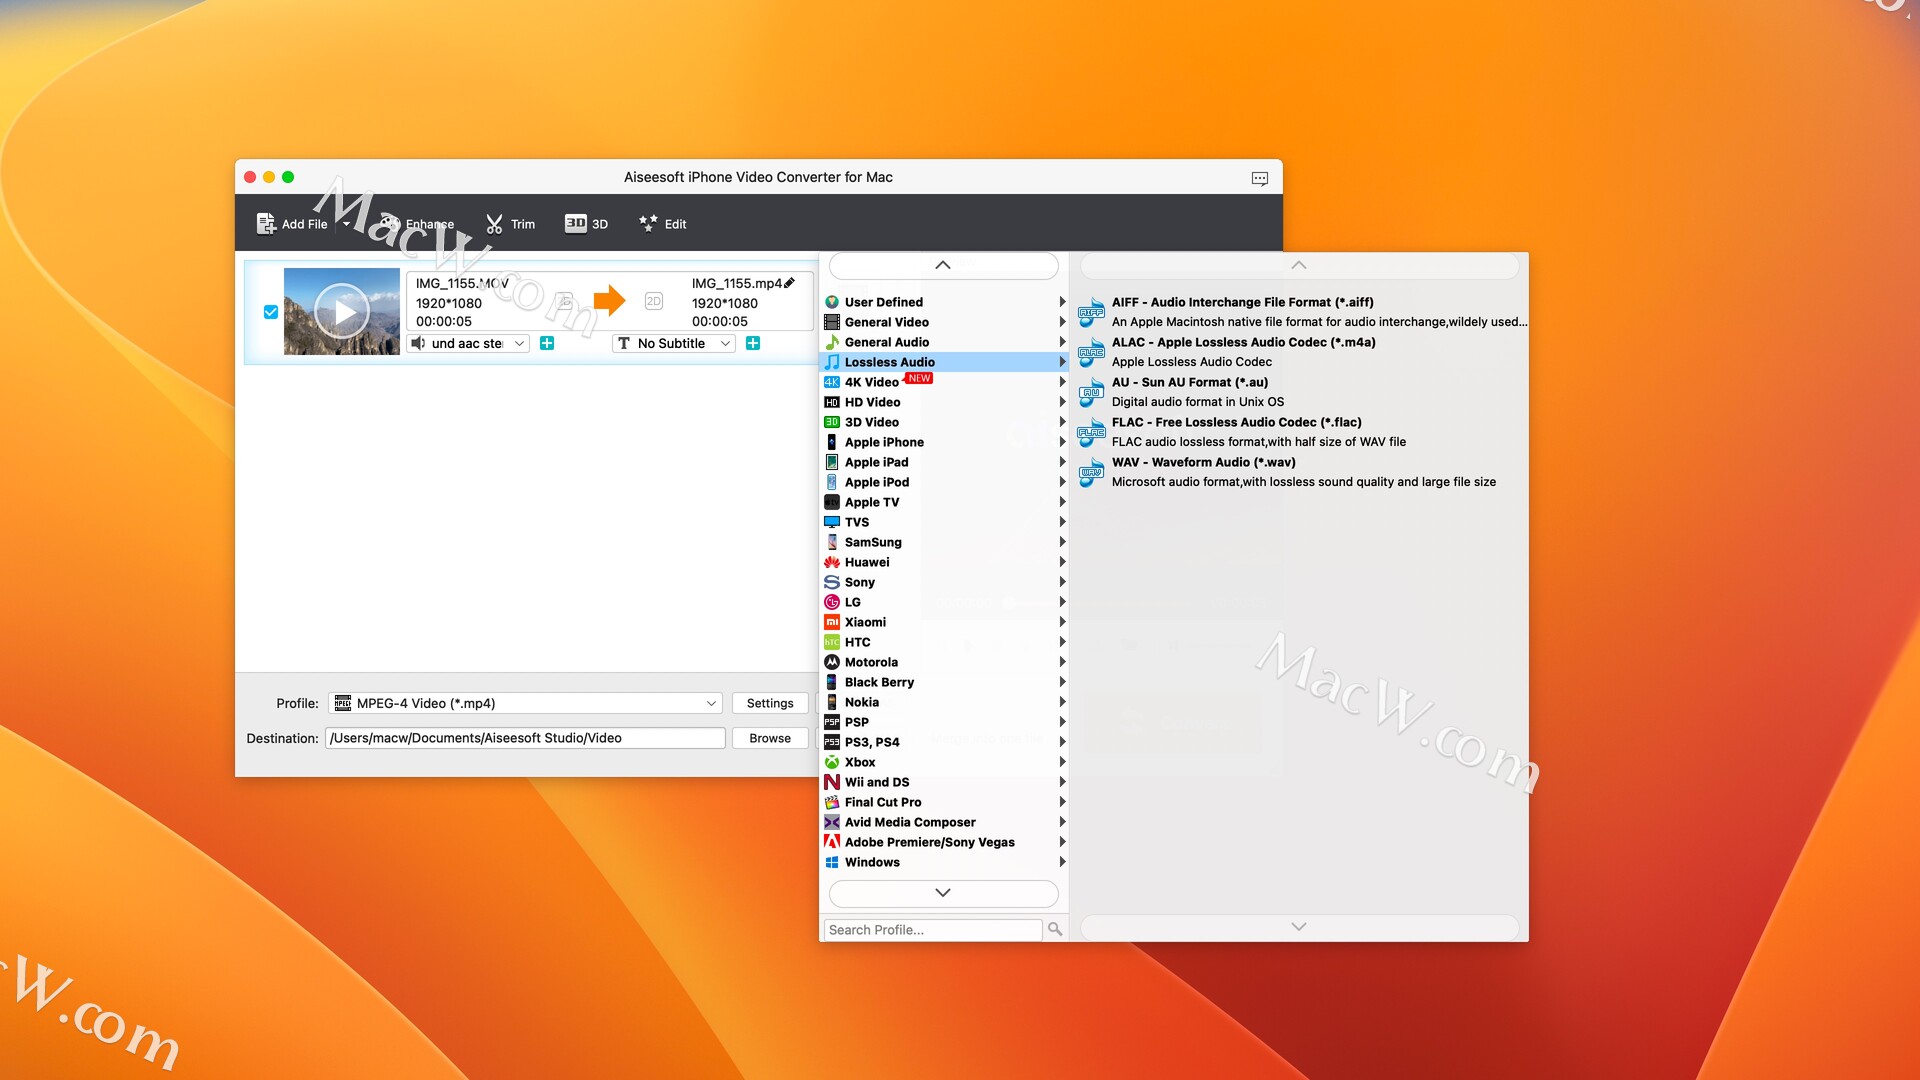Viewport: 1920px width, 1080px height.
Task: Open the Profile MPEG-4 Video combo box
Action: pyautogui.click(x=525, y=703)
